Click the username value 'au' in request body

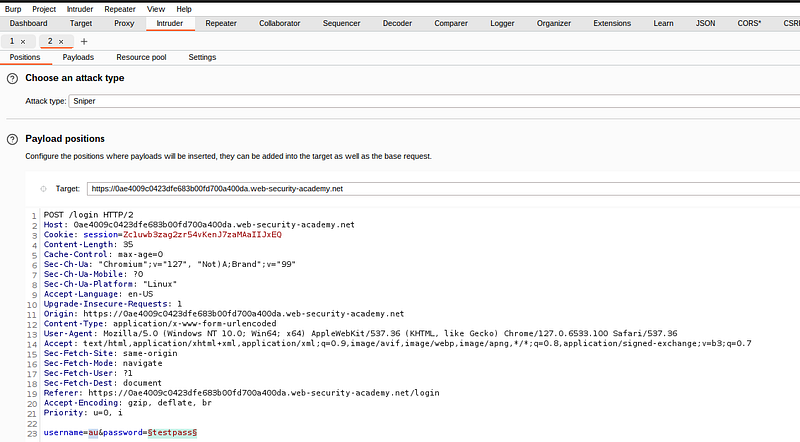(x=93, y=433)
